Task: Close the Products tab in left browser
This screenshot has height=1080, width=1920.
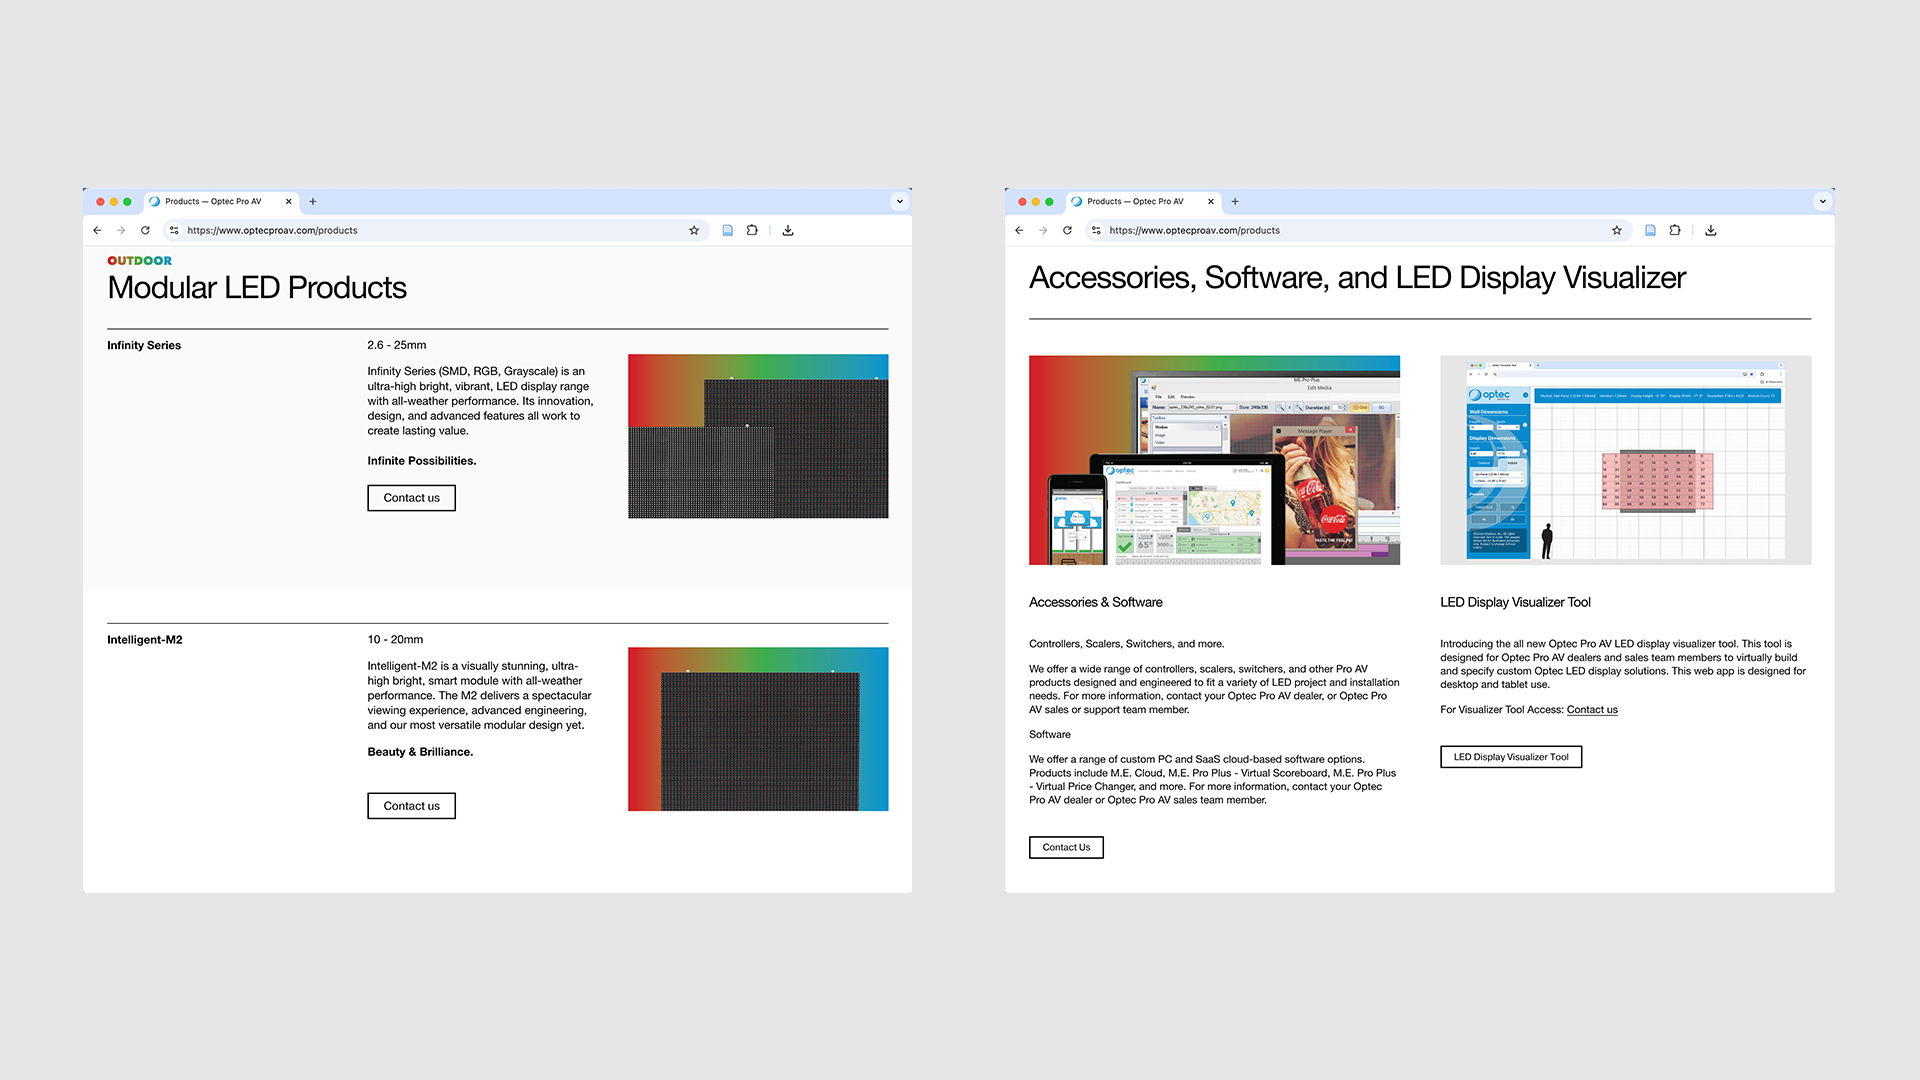Action: [289, 201]
